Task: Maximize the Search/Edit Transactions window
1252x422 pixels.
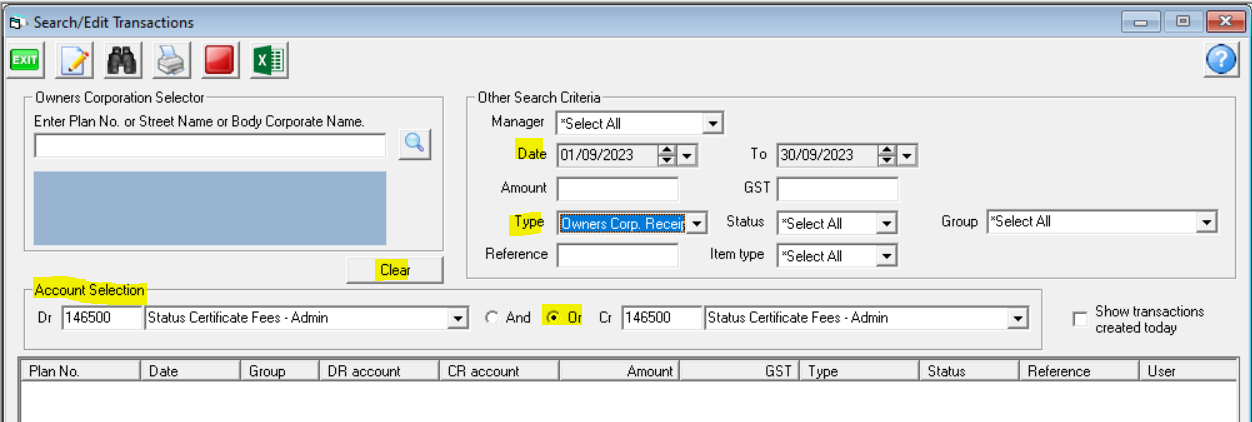Action: pos(1183,21)
